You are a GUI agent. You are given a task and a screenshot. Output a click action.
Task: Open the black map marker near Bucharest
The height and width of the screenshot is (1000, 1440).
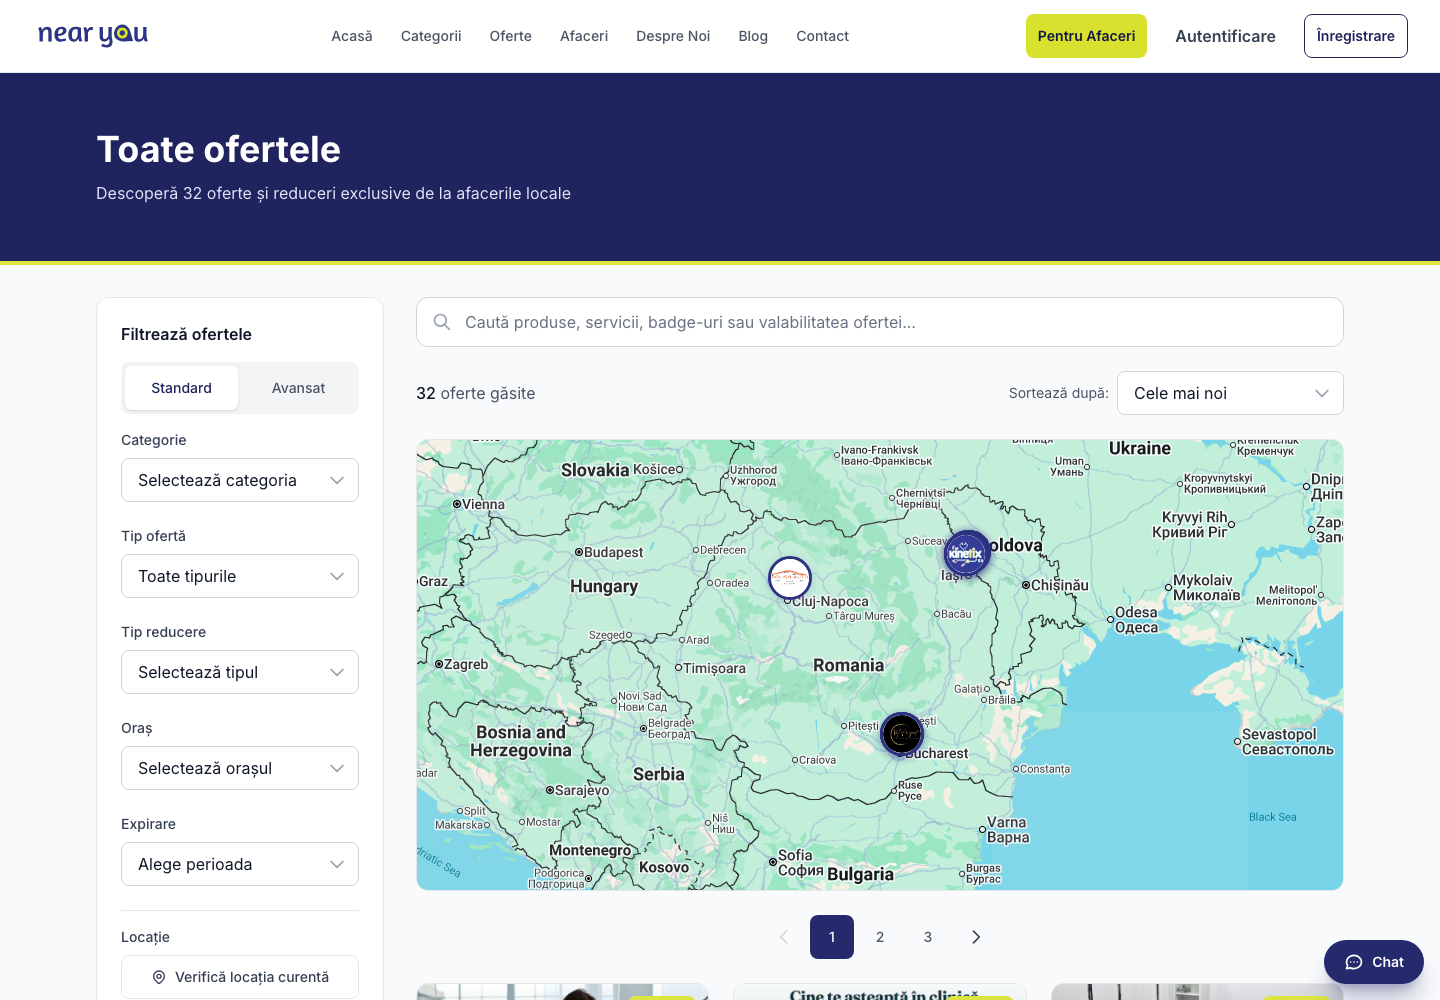pyautogui.click(x=902, y=734)
